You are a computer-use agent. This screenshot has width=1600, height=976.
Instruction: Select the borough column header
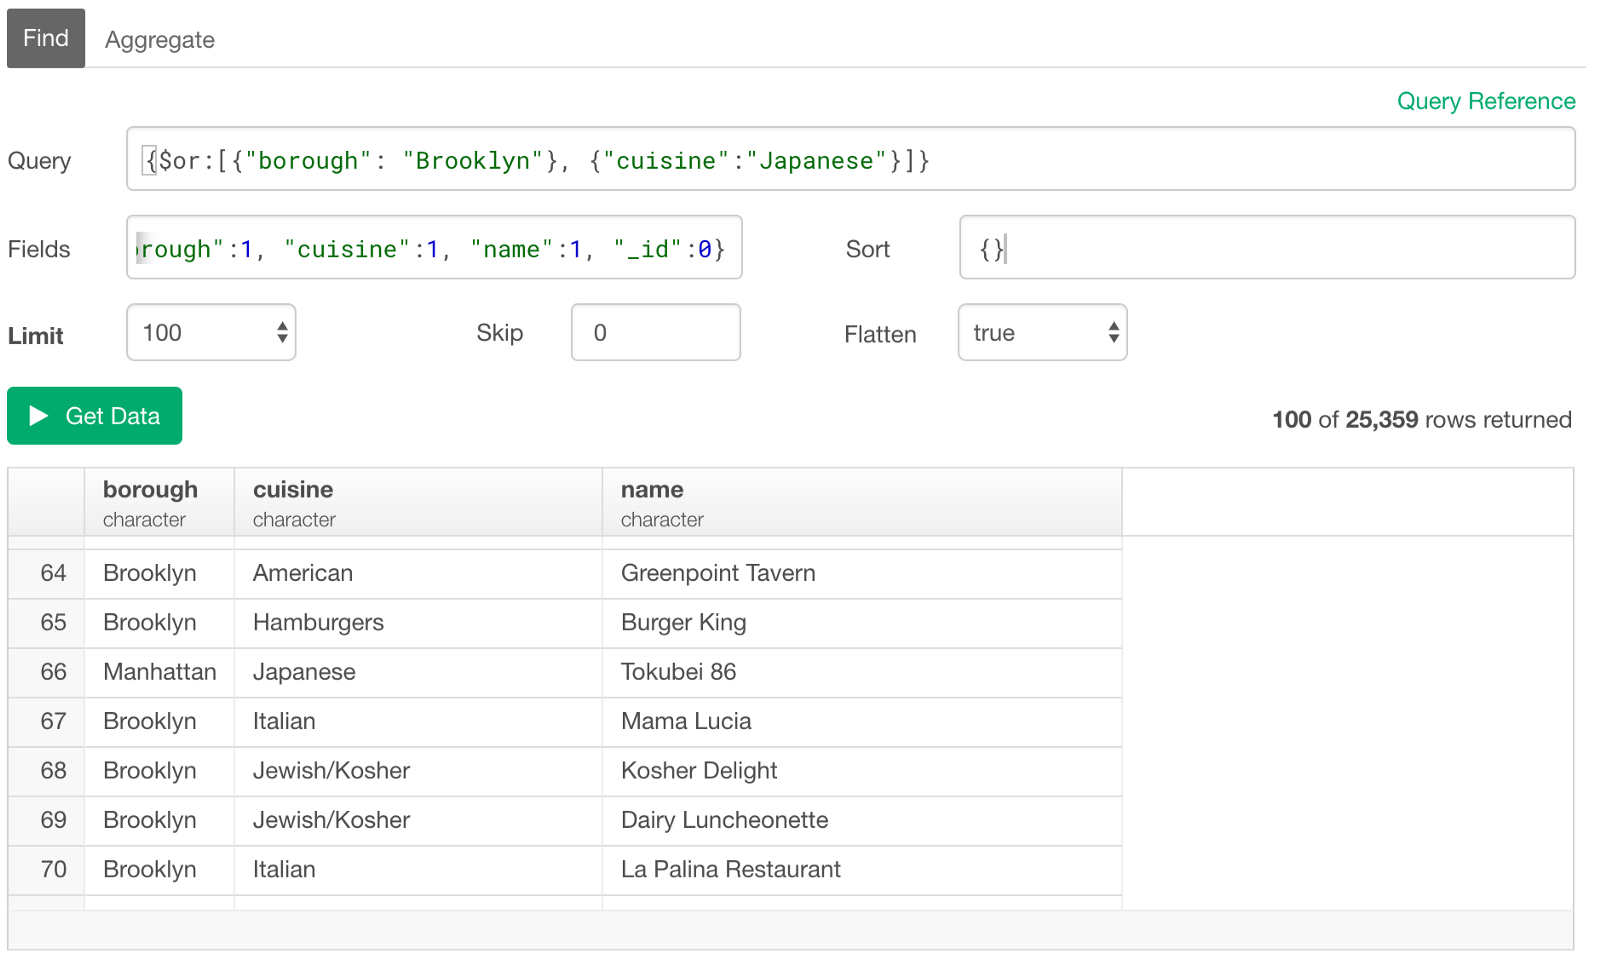coord(160,502)
